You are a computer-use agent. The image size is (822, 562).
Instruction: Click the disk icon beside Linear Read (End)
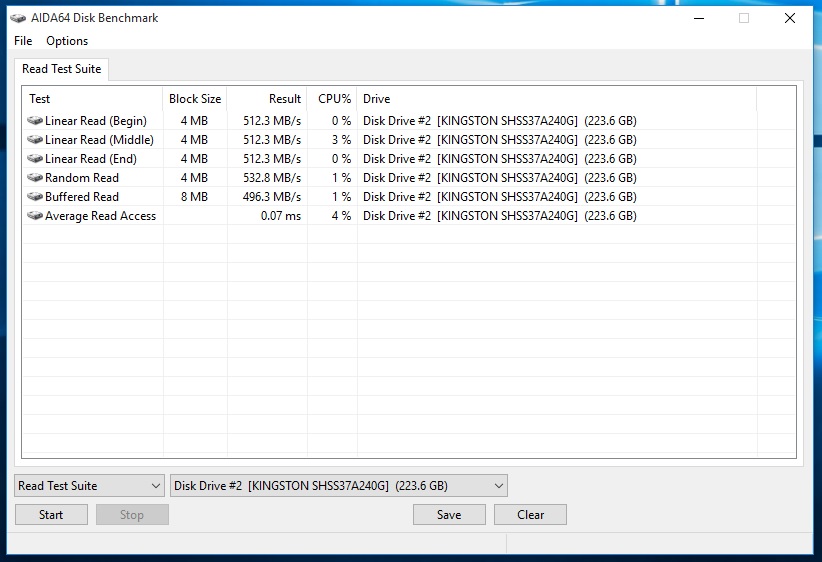pyautogui.click(x=35, y=158)
